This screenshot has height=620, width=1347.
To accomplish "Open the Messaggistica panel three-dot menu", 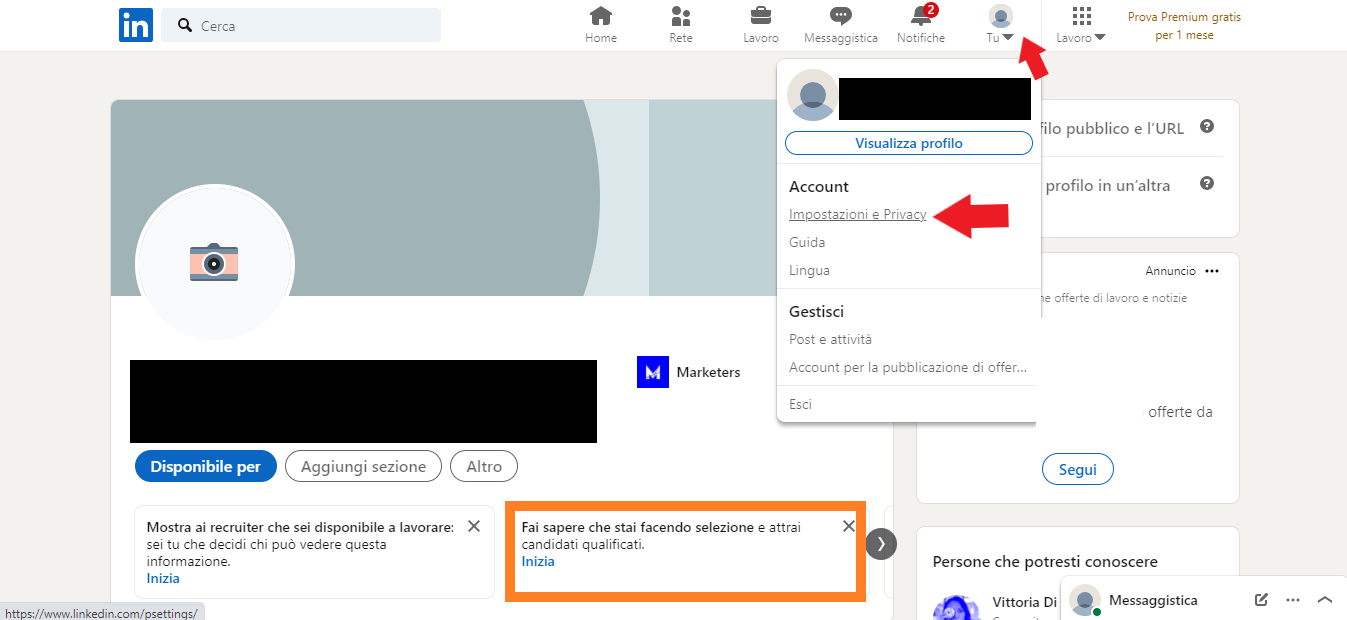I will [x=1294, y=599].
